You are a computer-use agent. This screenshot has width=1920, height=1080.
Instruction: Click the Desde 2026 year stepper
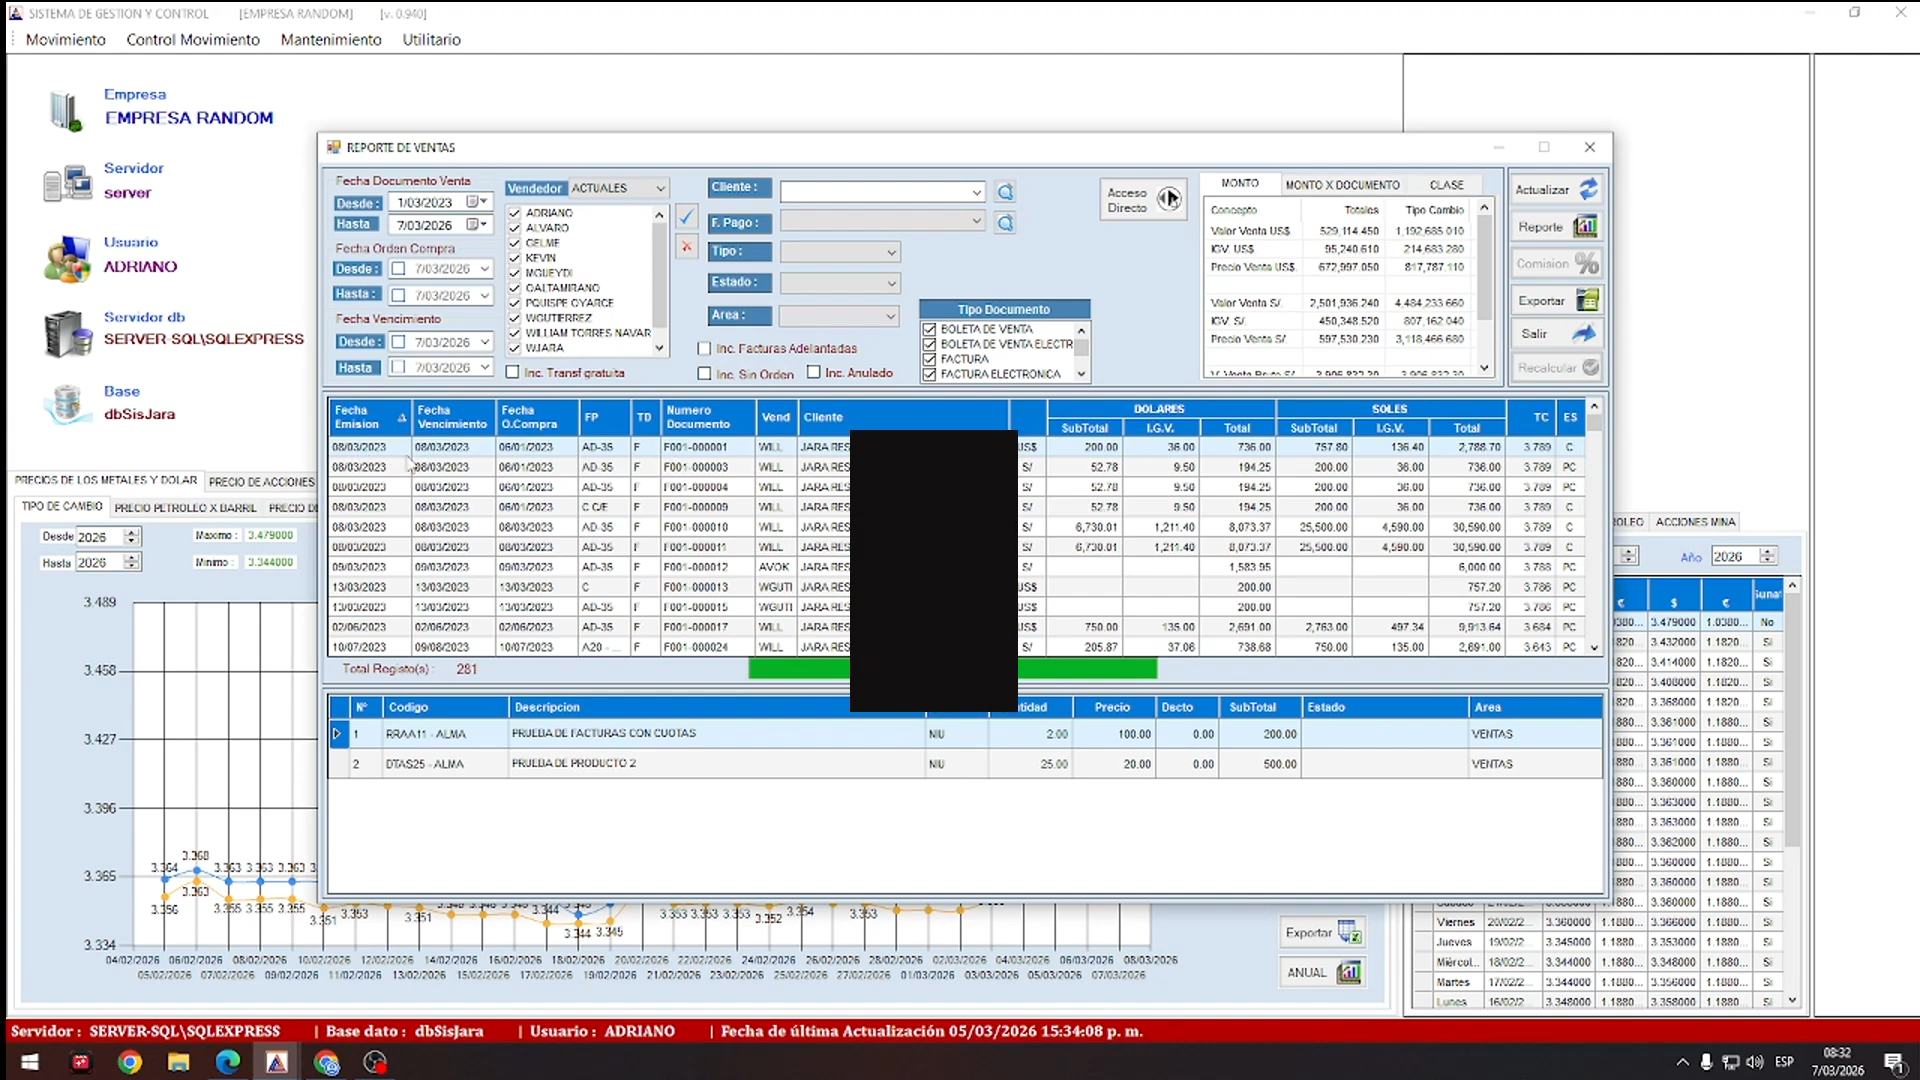pyautogui.click(x=131, y=537)
